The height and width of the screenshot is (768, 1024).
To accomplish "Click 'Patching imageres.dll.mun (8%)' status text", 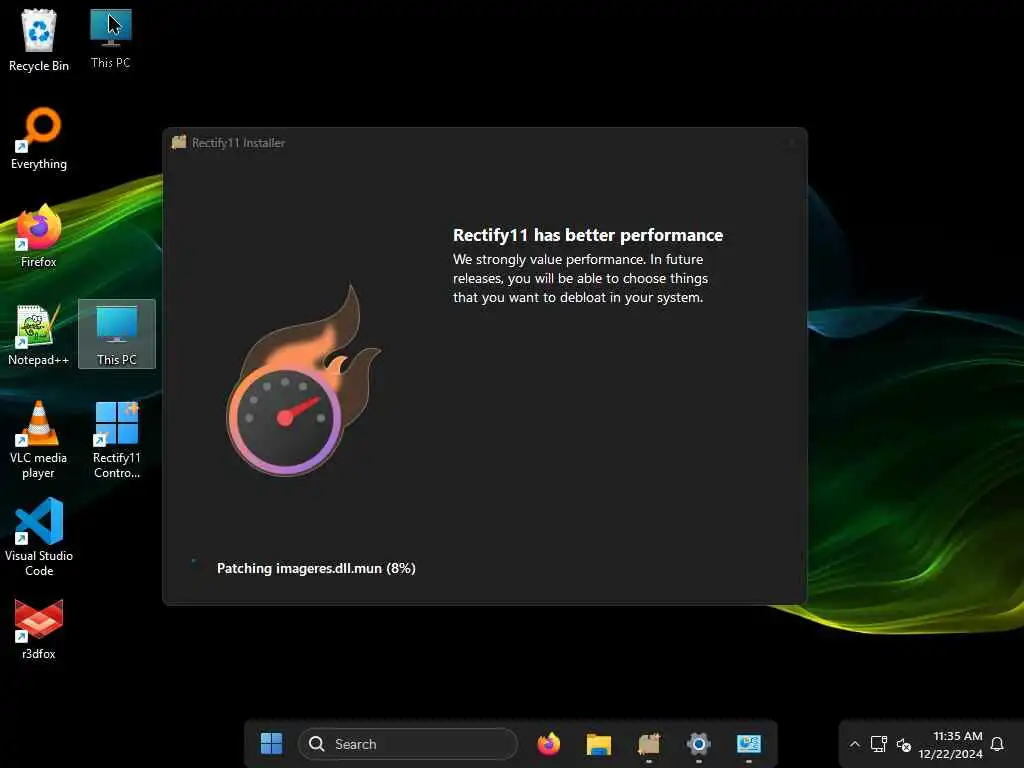I will [x=316, y=568].
